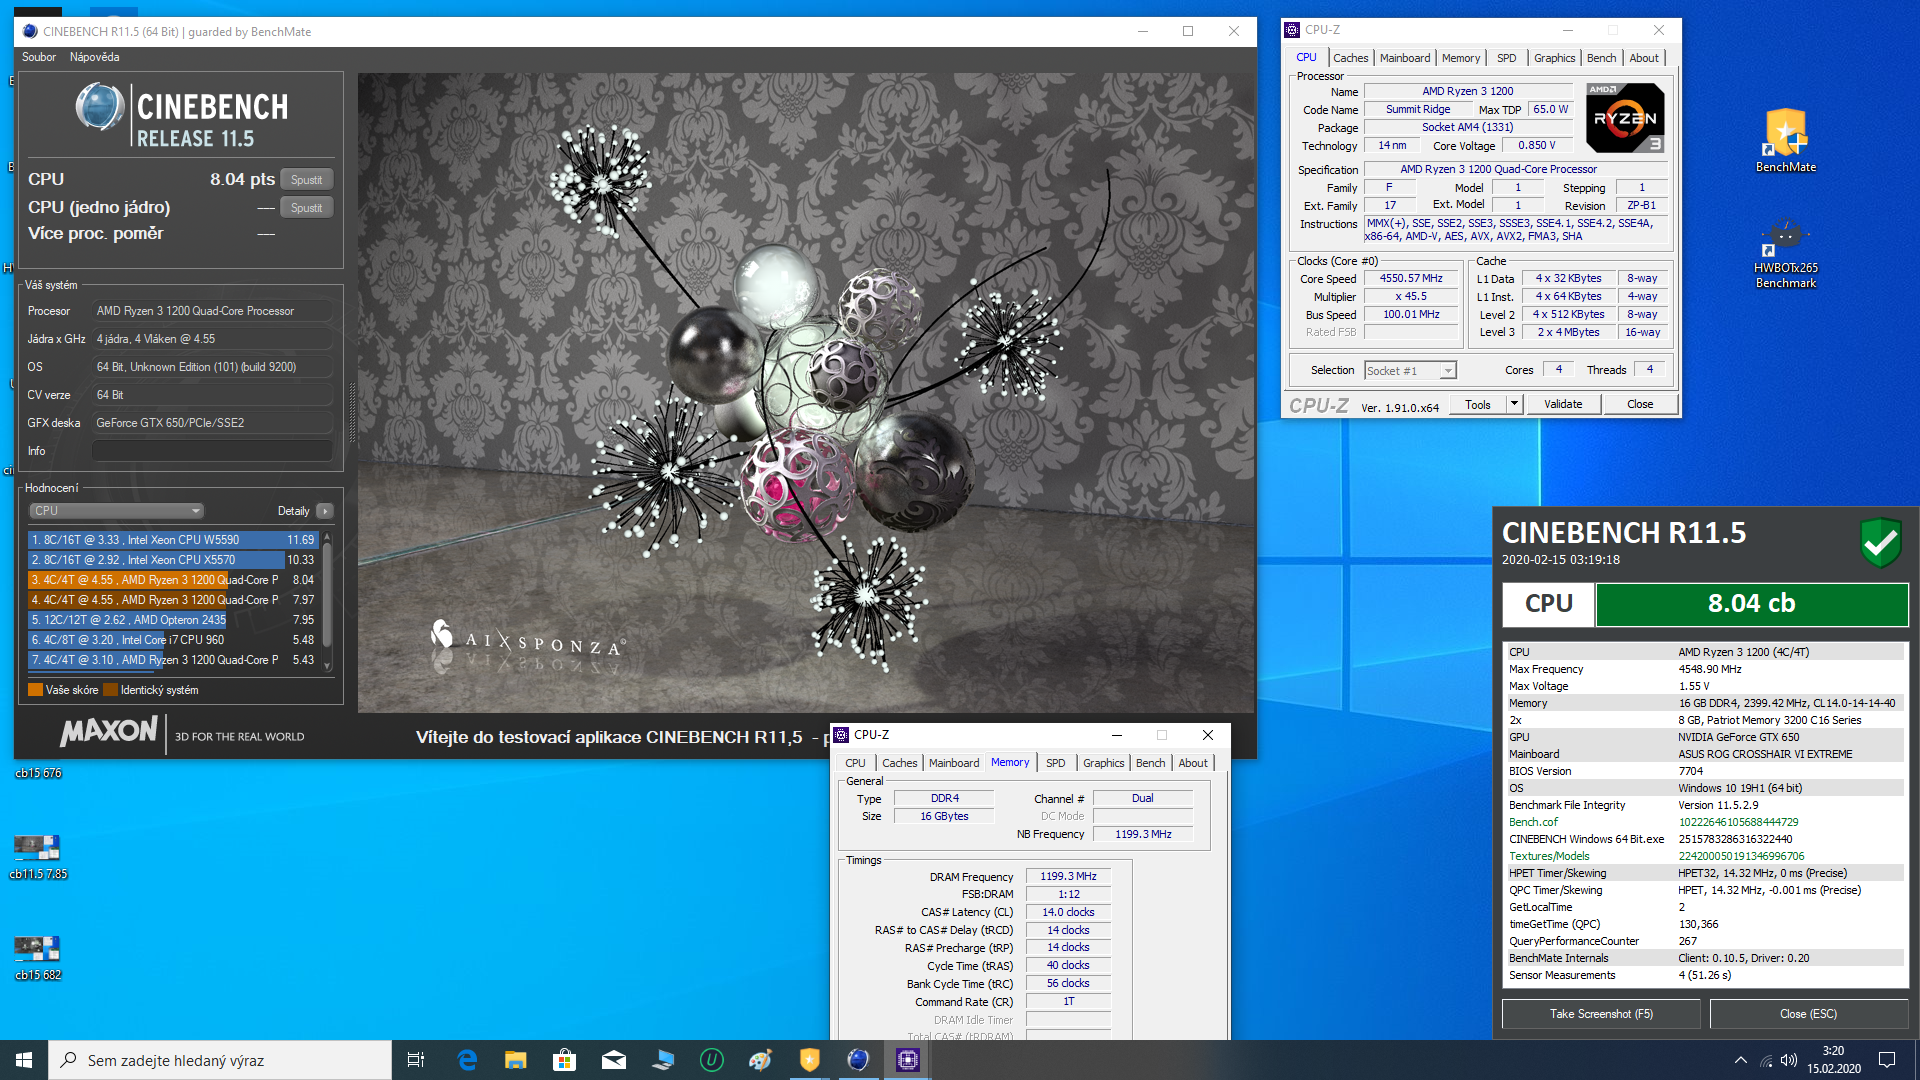1920x1080 pixels.
Task: Run the single core CPU test Spustit
Action: [x=306, y=208]
